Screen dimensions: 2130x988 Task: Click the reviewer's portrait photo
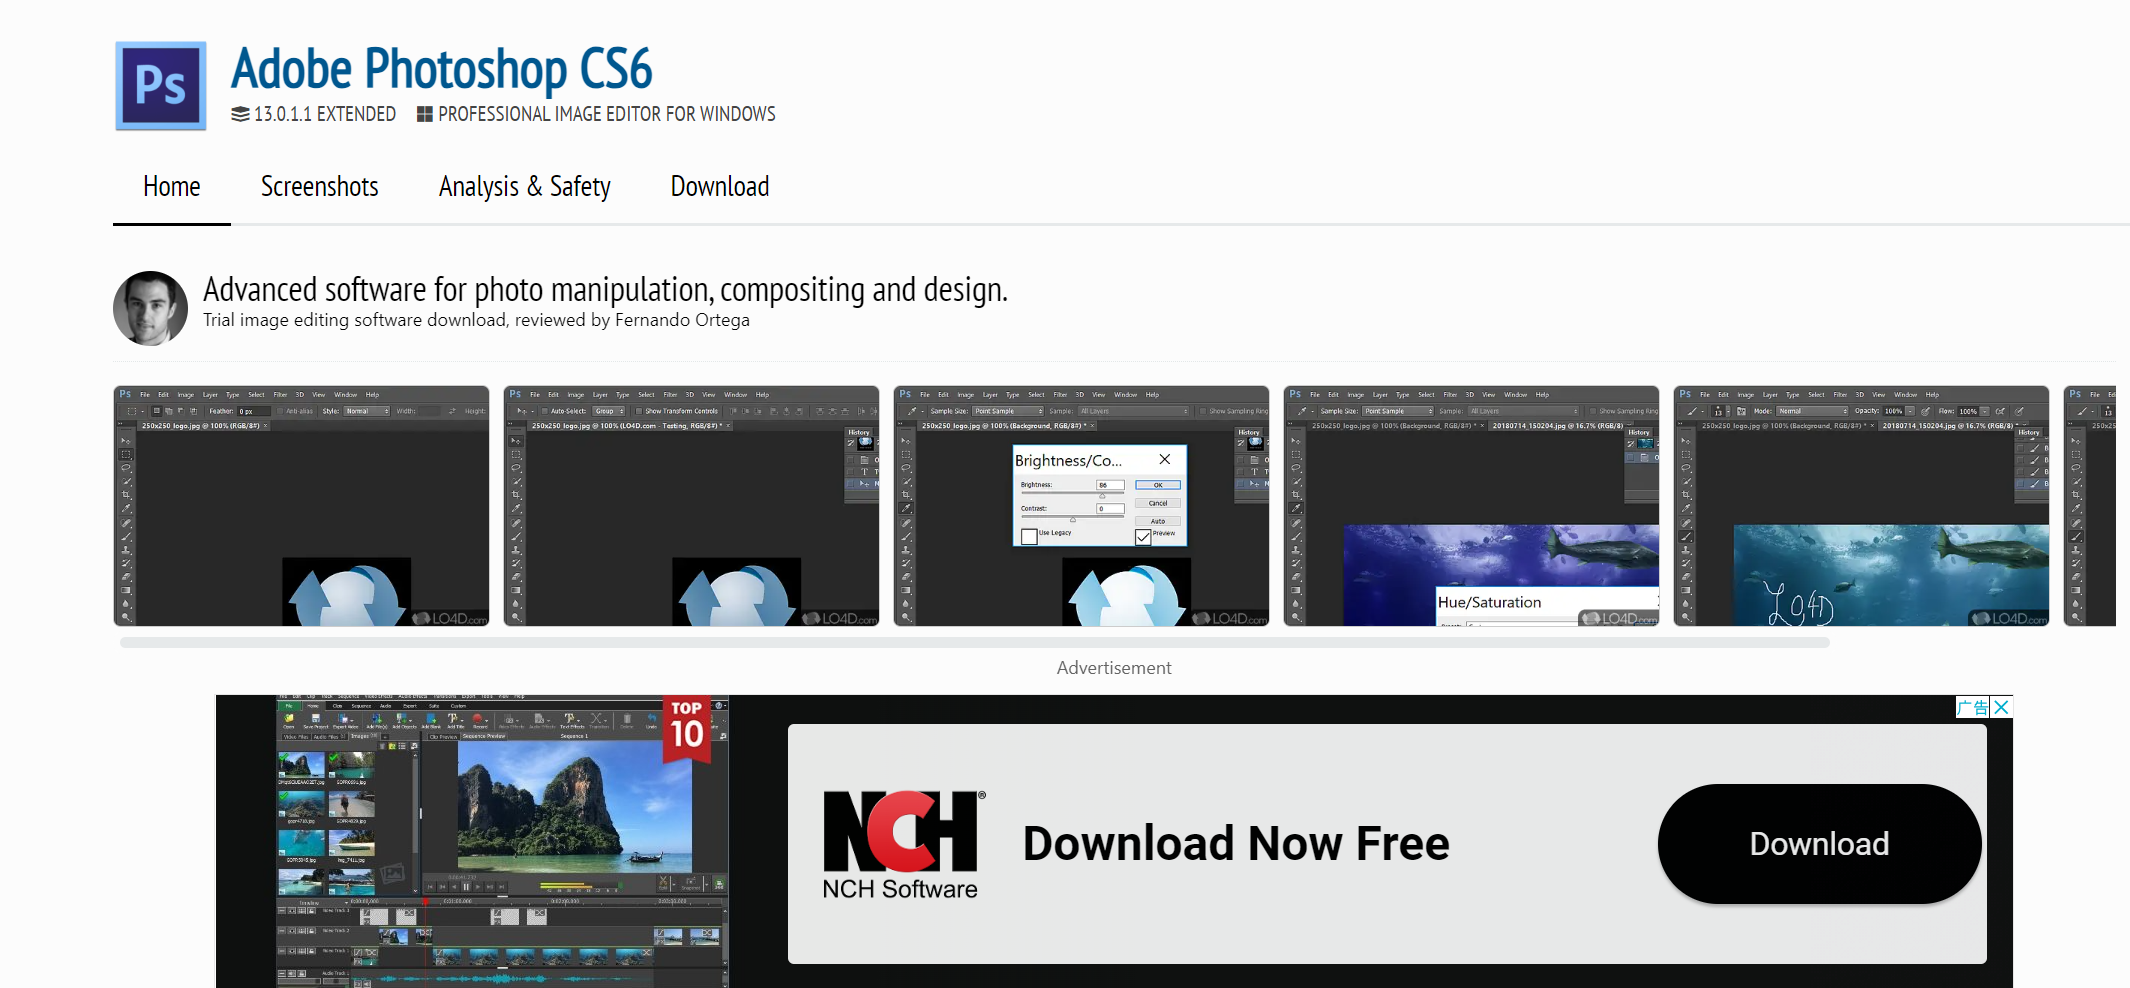tap(150, 308)
